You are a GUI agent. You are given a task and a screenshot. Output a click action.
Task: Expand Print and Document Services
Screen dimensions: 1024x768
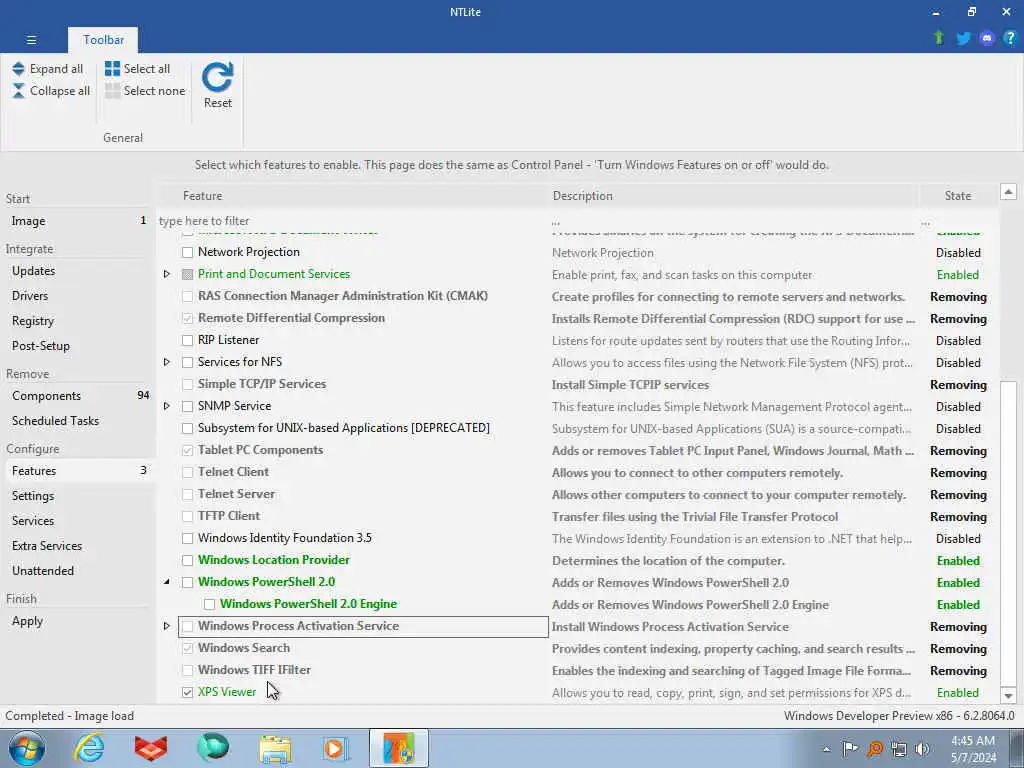pos(167,274)
